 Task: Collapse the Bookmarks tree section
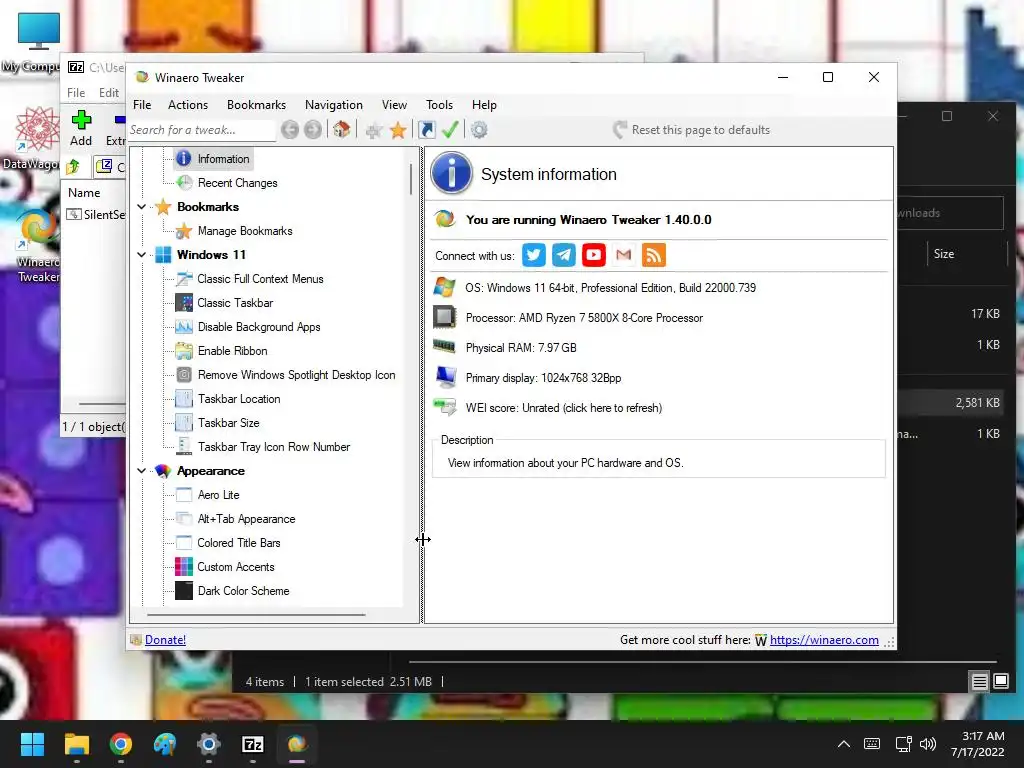click(x=141, y=207)
